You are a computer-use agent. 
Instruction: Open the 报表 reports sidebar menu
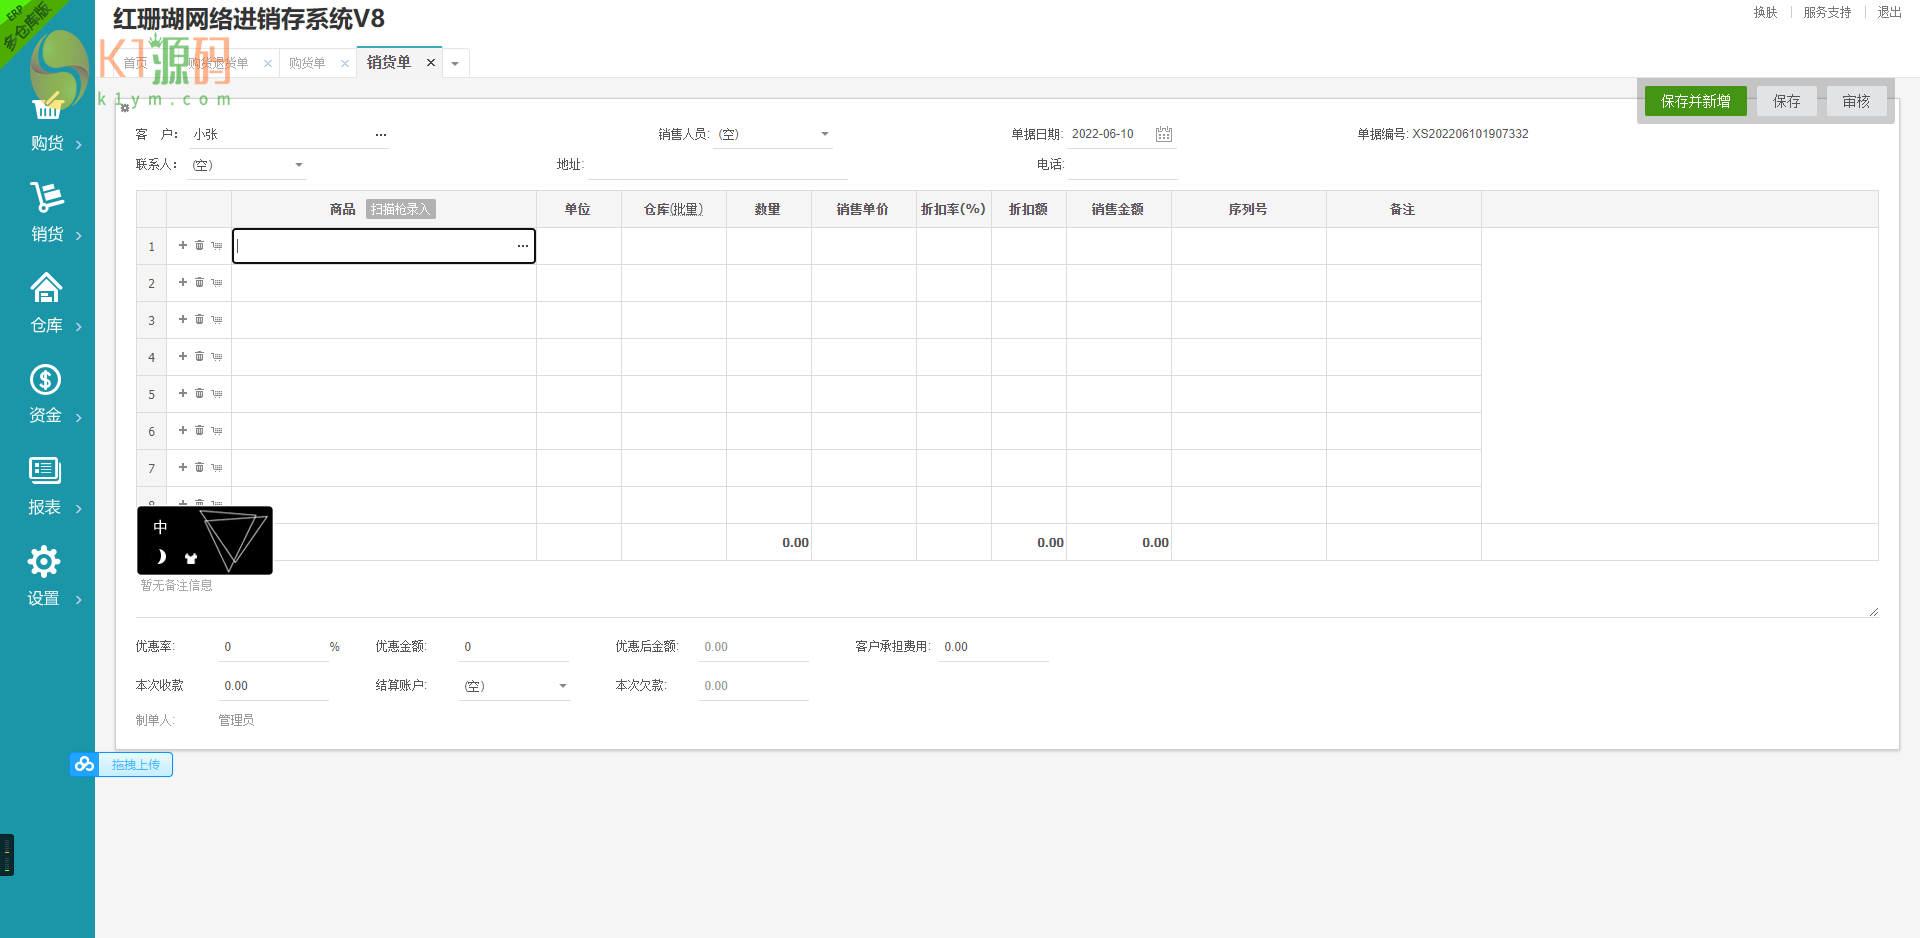click(x=45, y=486)
